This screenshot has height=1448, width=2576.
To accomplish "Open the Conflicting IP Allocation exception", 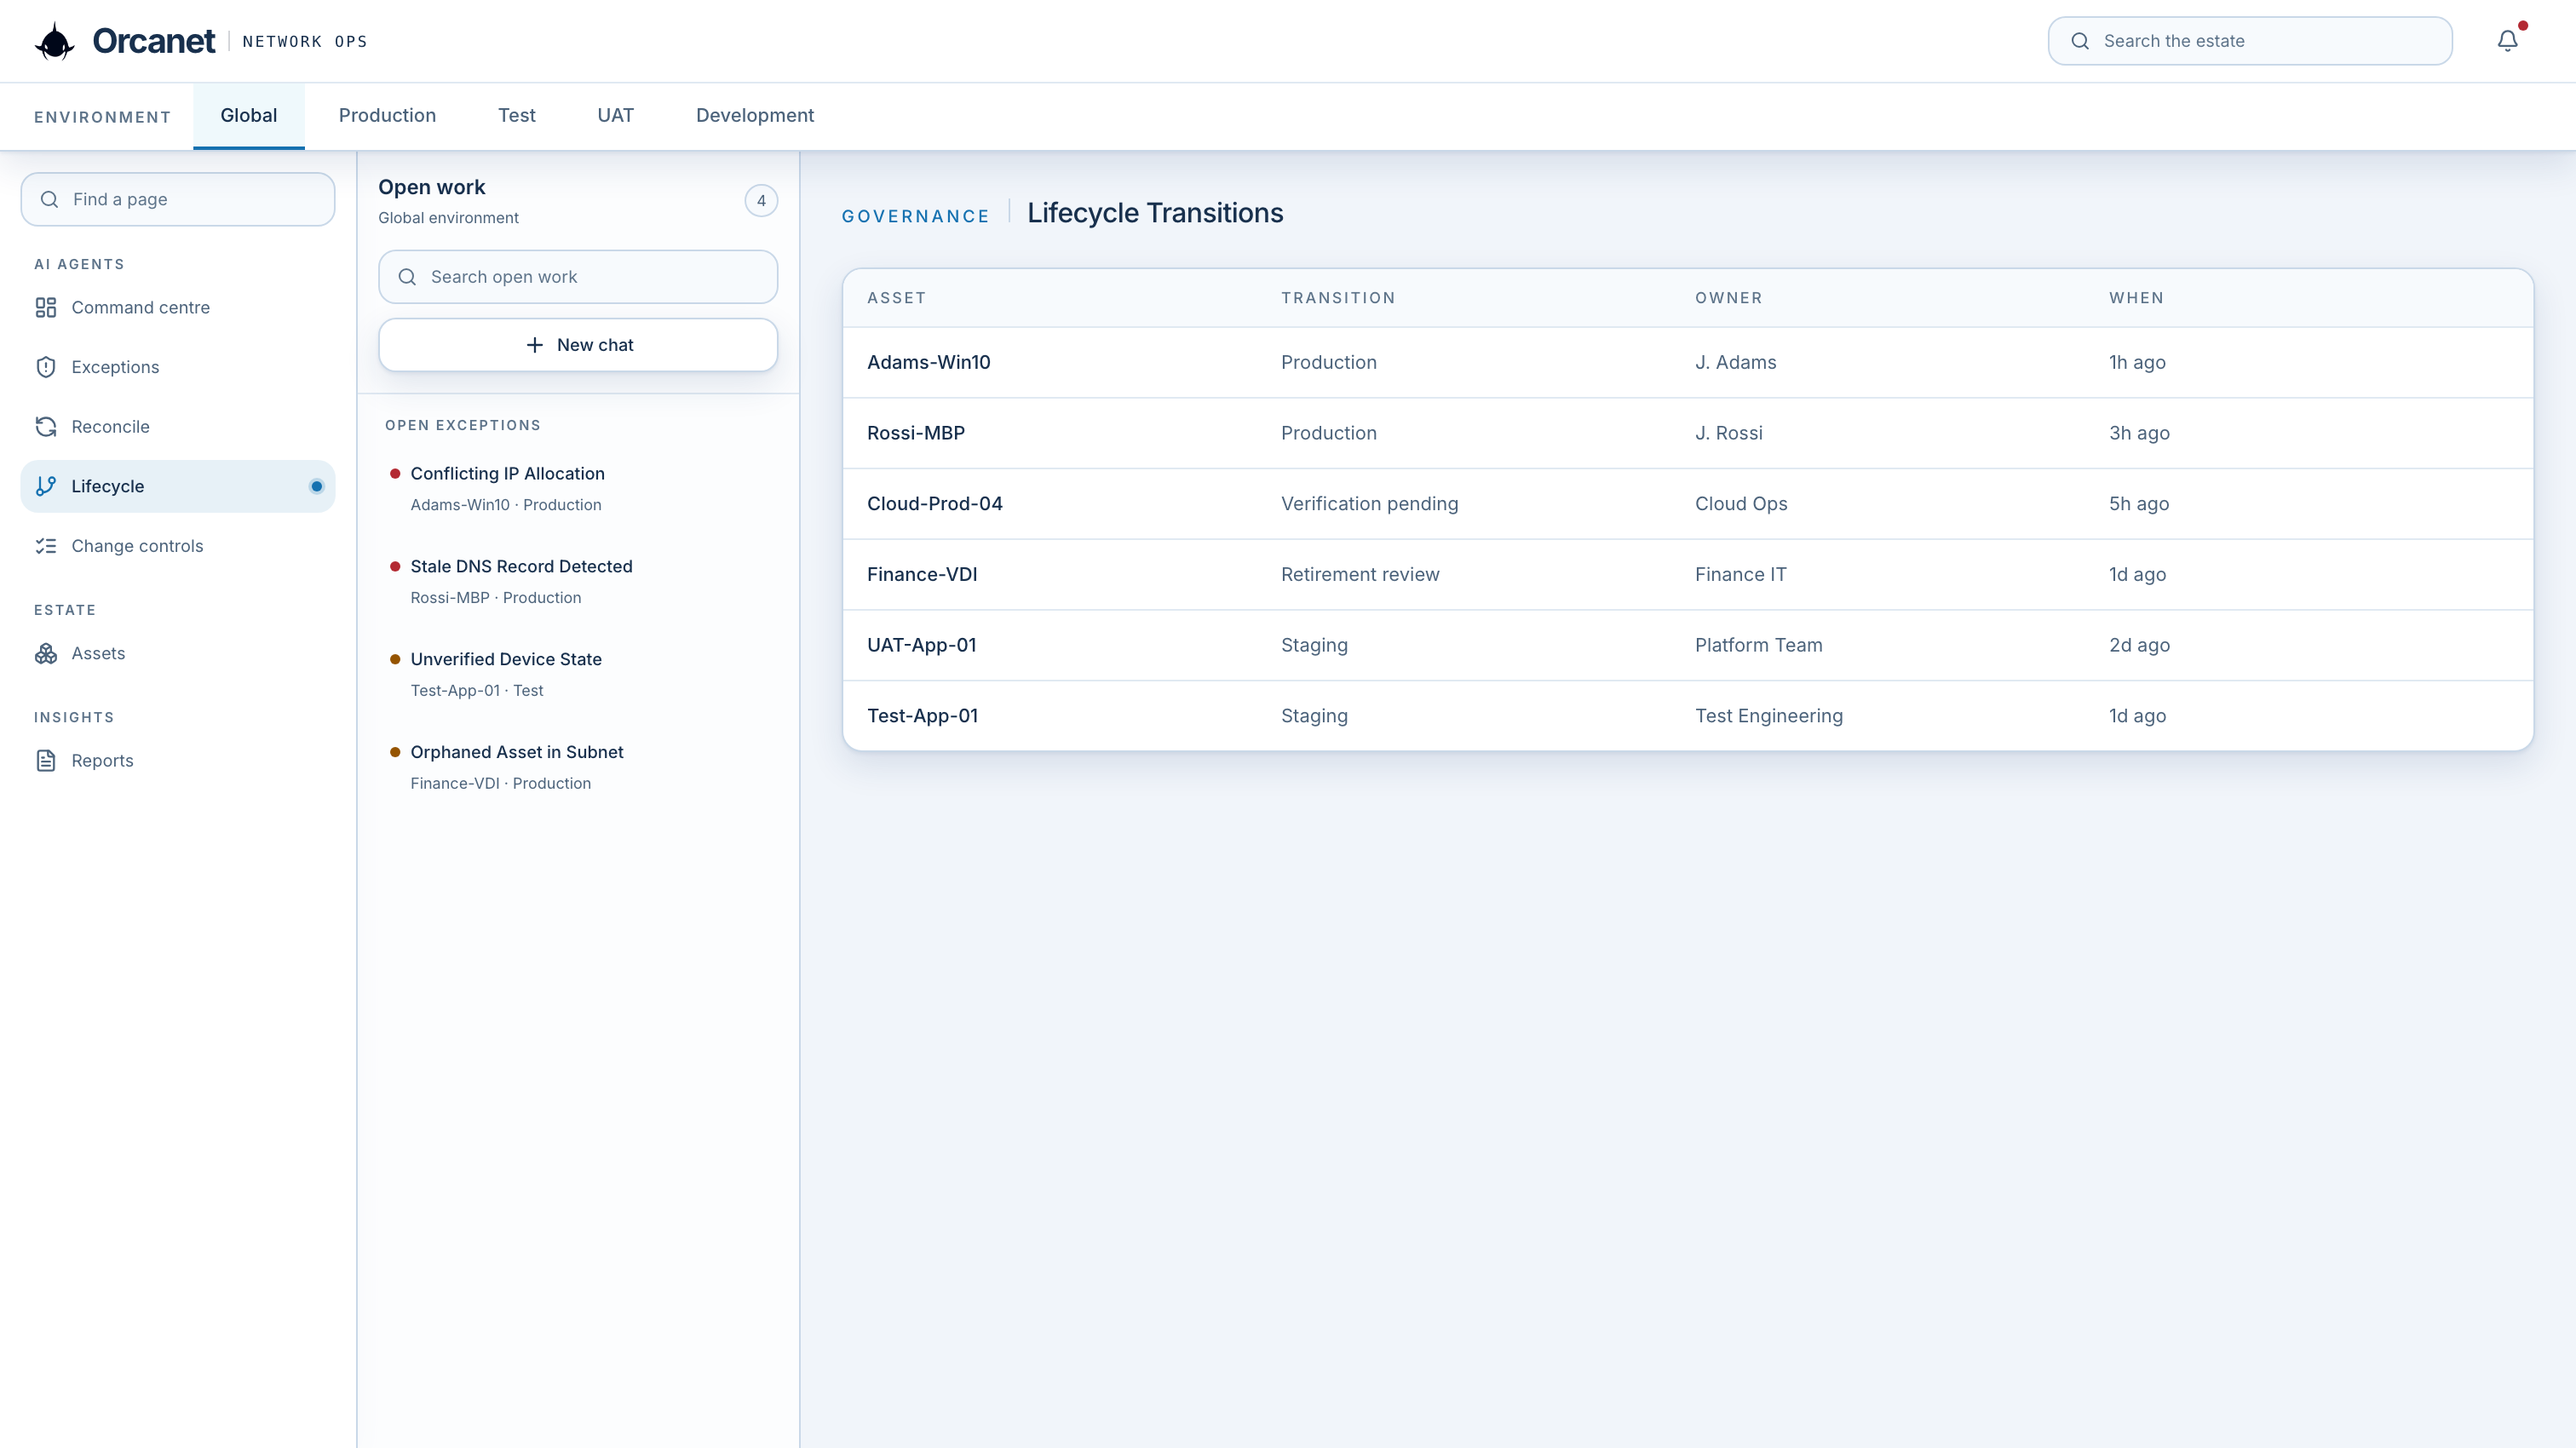I will [578, 488].
